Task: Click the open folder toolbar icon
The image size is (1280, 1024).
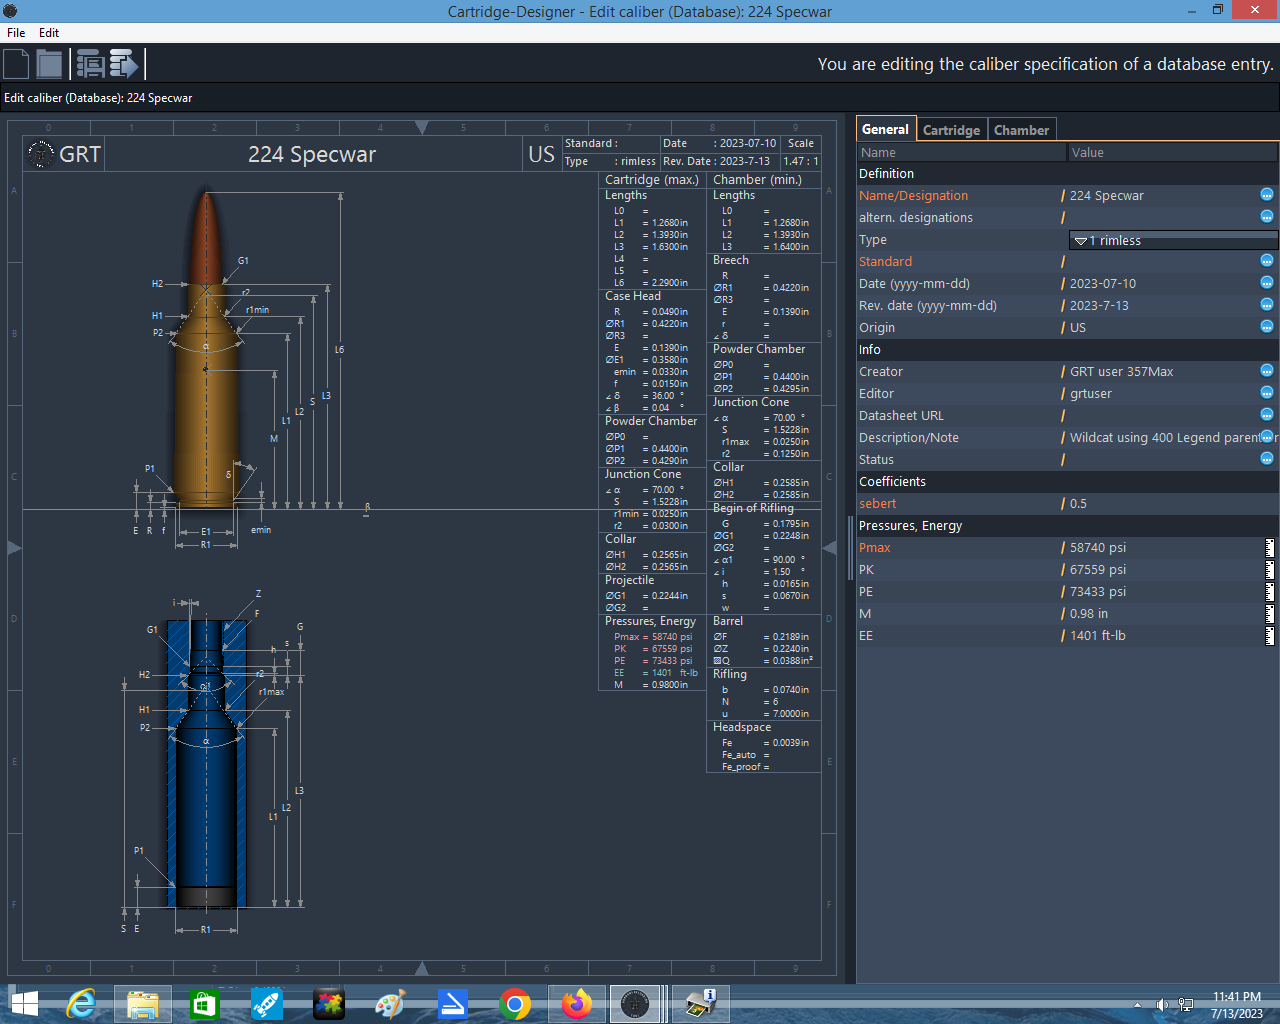Action: [50, 64]
